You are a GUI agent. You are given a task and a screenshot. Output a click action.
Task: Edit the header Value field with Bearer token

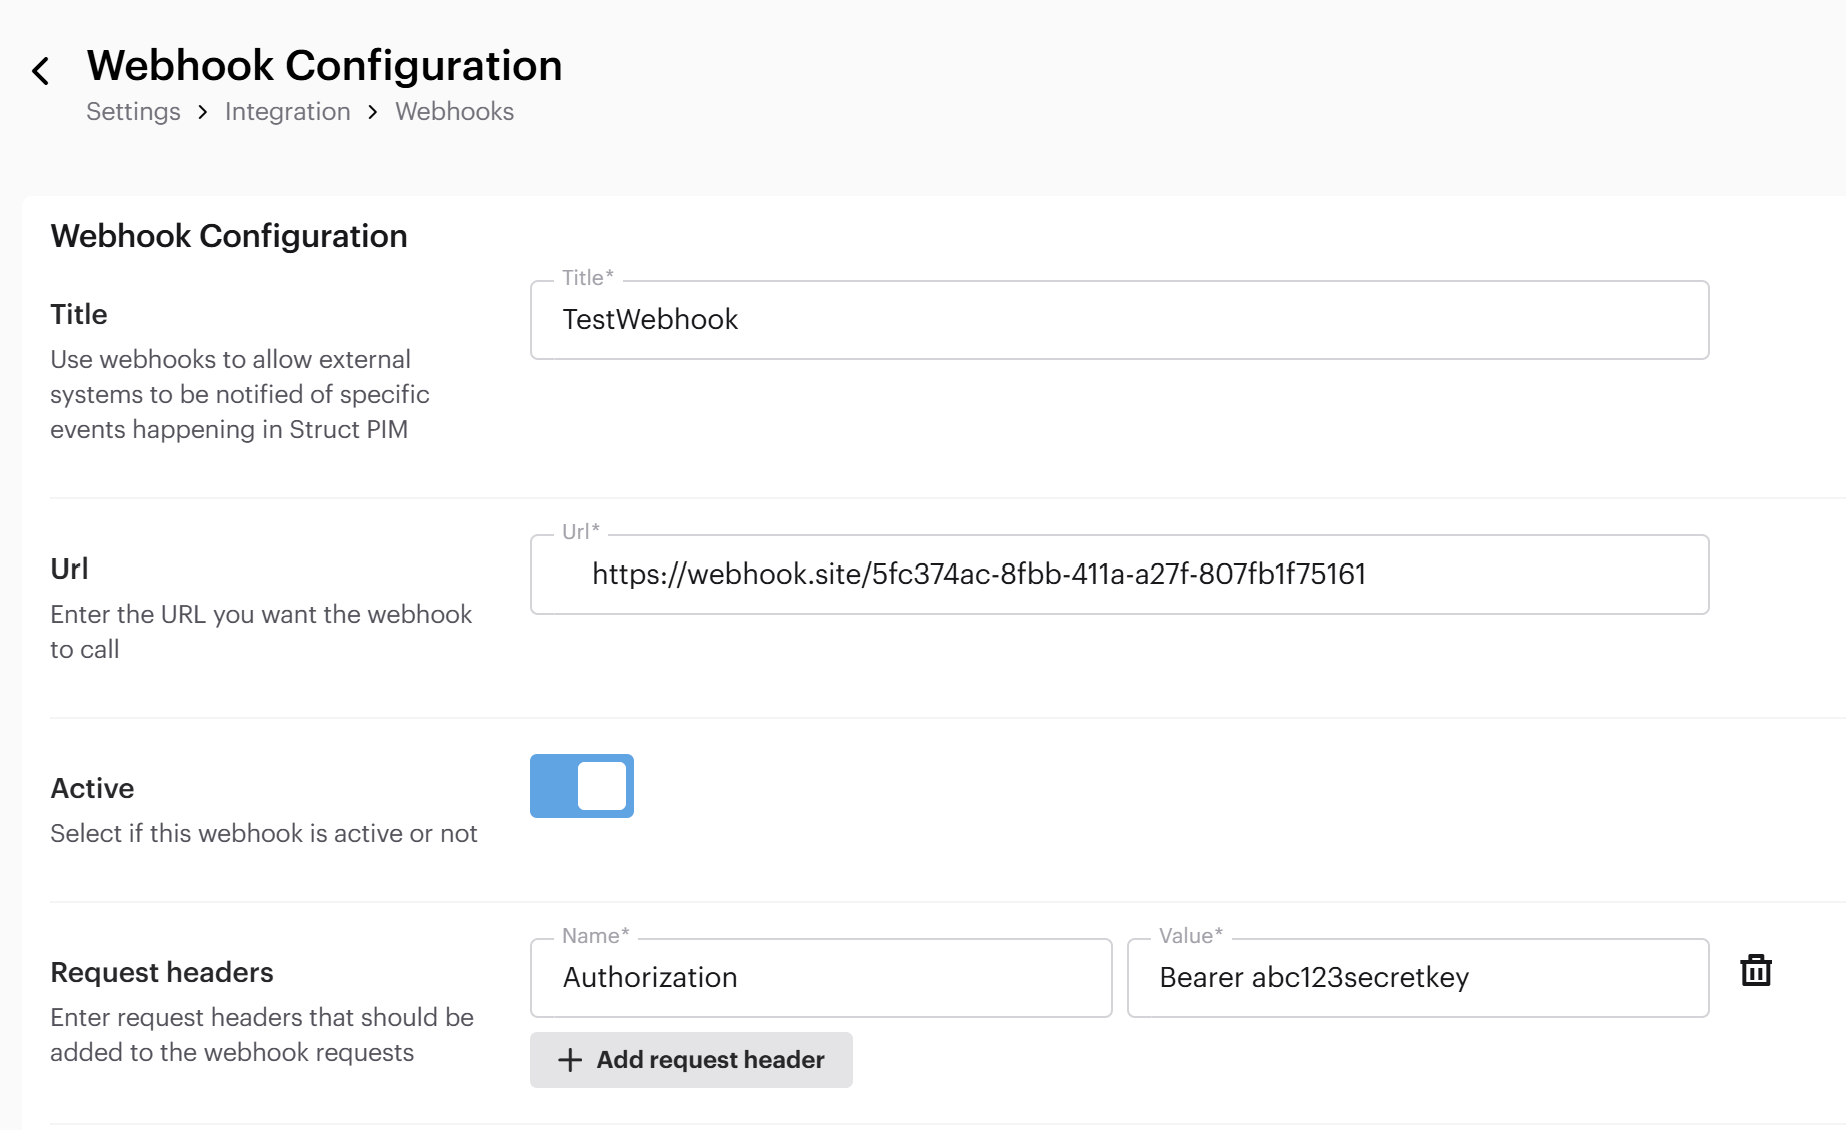pos(1416,978)
